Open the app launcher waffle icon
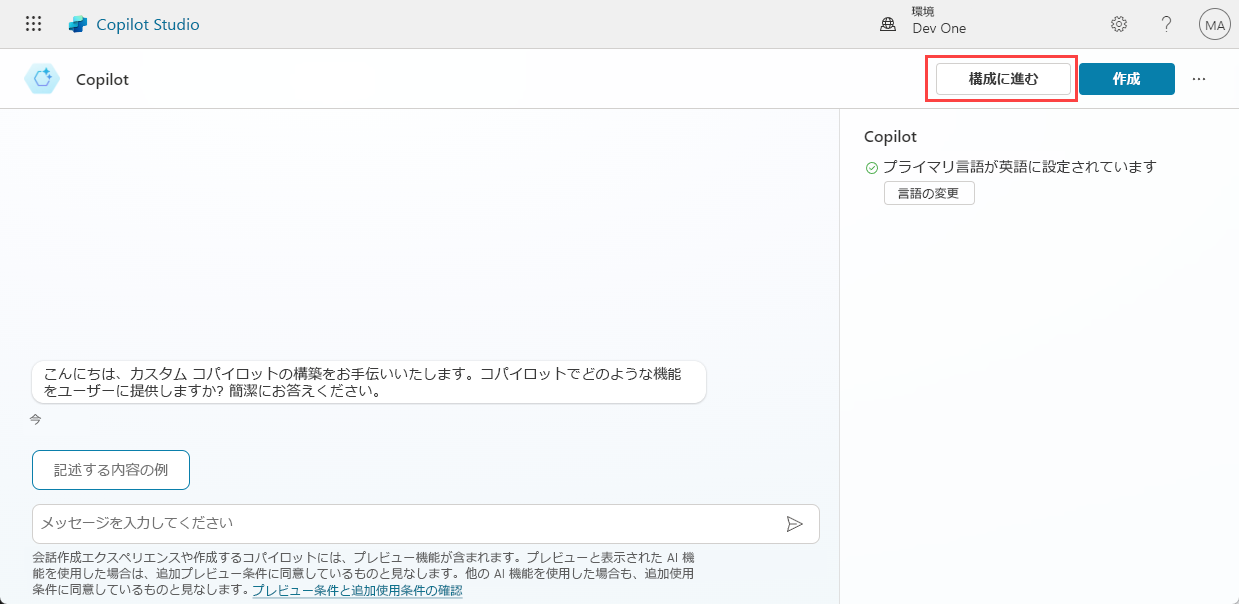The height and width of the screenshot is (604, 1239). pyautogui.click(x=33, y=24)
